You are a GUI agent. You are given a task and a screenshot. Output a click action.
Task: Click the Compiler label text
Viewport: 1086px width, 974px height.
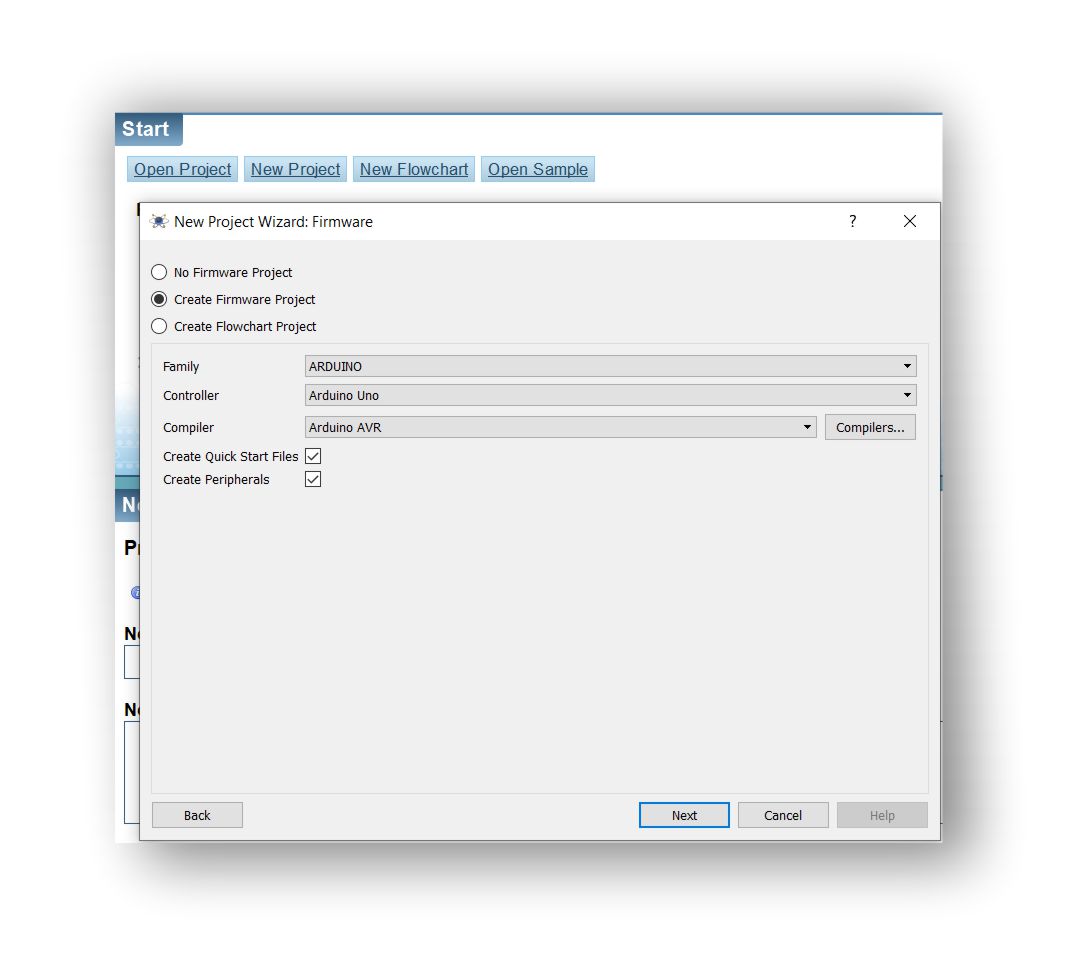188,427
